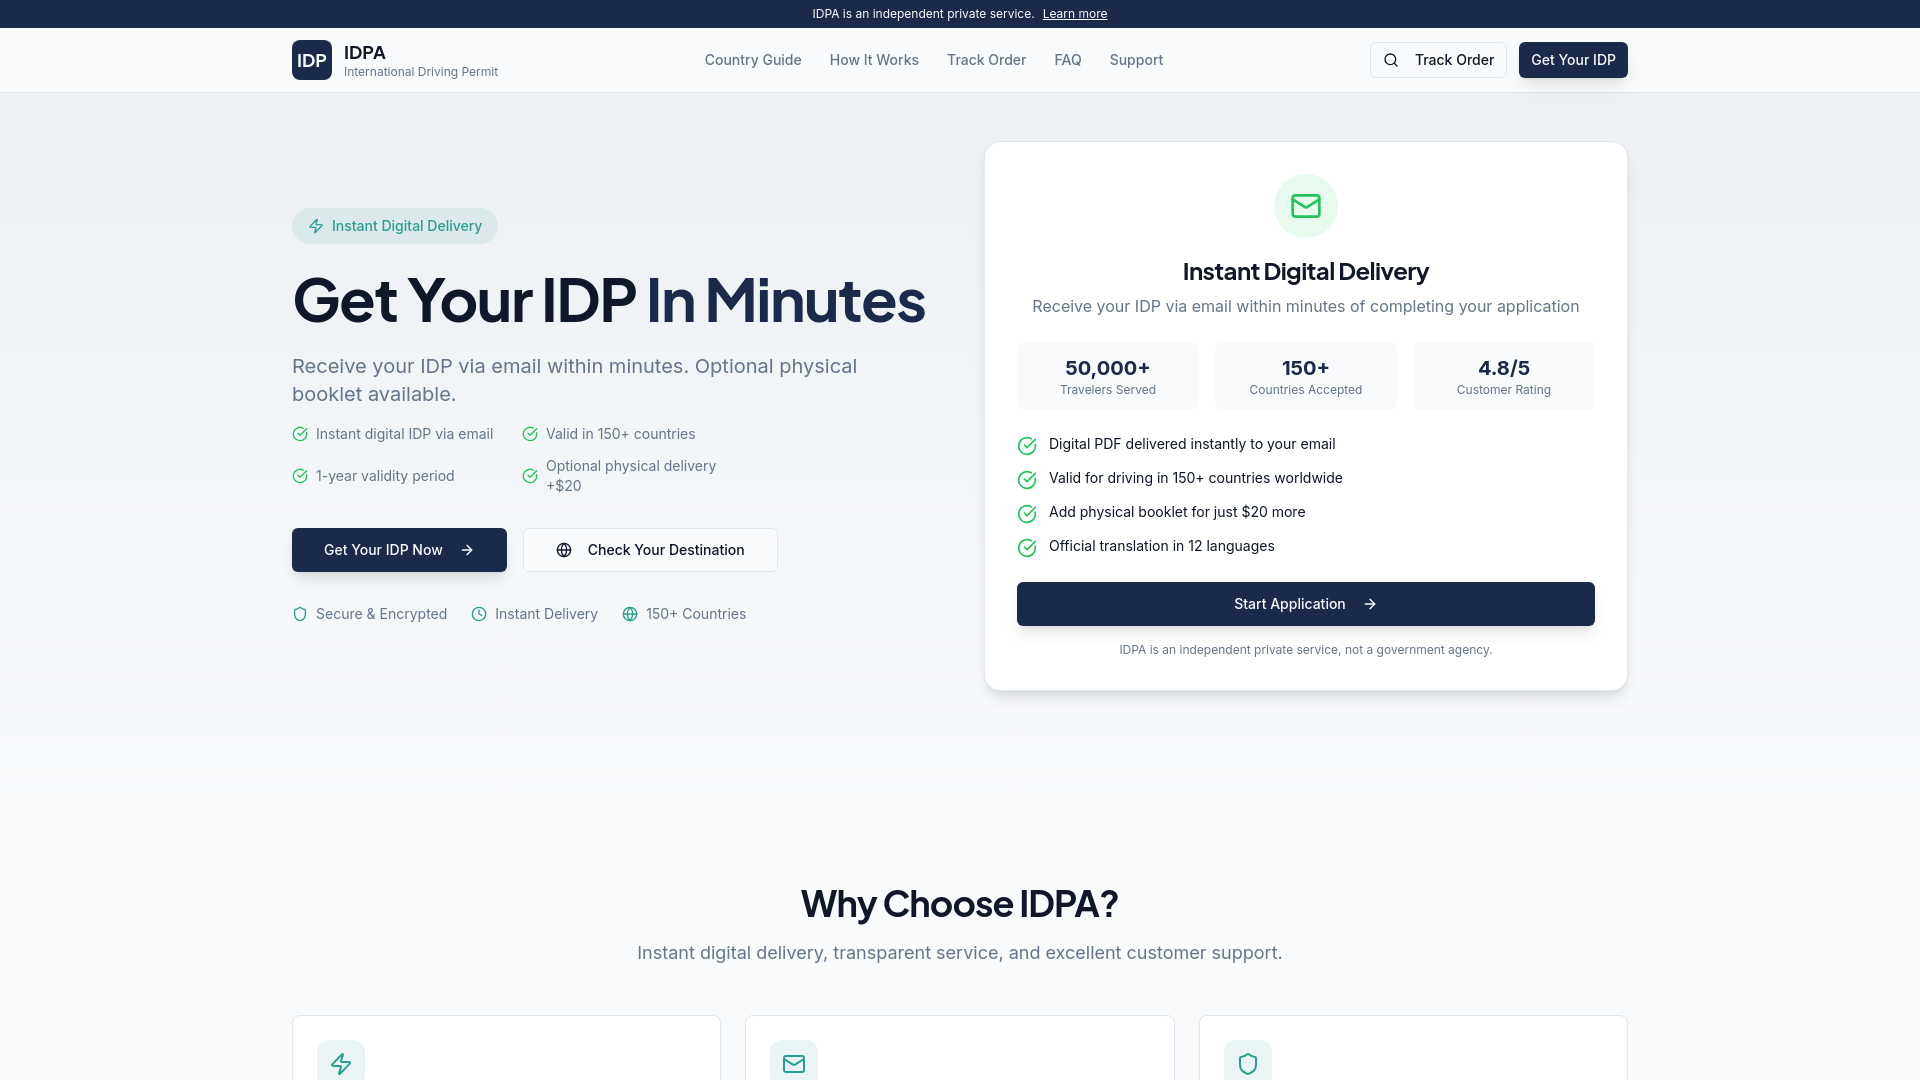Click the clock icon beside Instant Delivery

click(479, 614)
